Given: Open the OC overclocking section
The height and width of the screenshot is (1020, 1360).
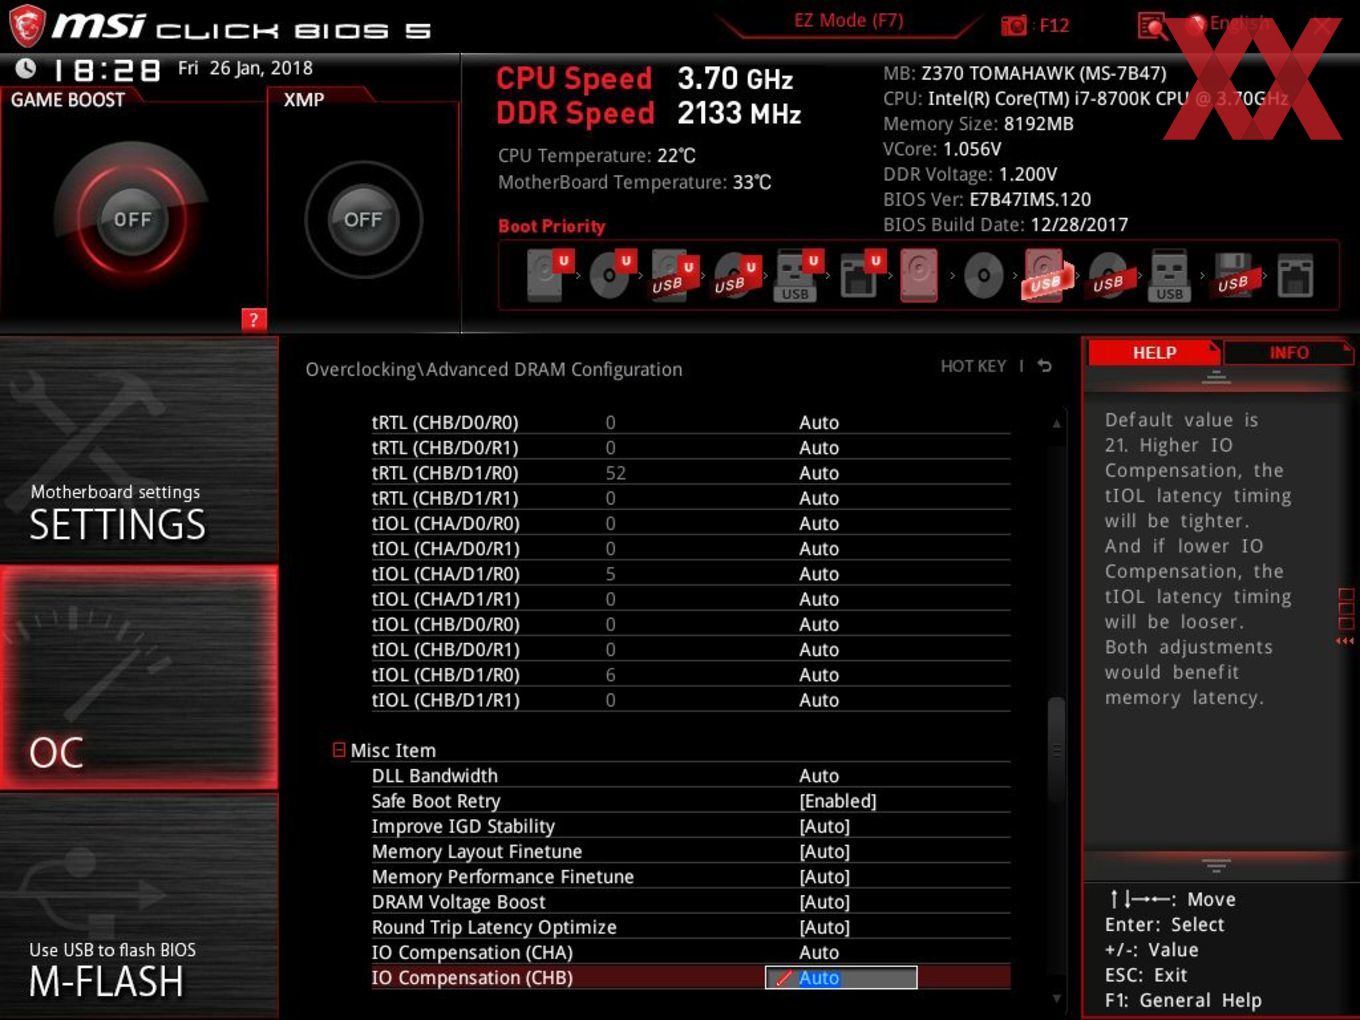Looking at the screenshot, I should (139, 678).
